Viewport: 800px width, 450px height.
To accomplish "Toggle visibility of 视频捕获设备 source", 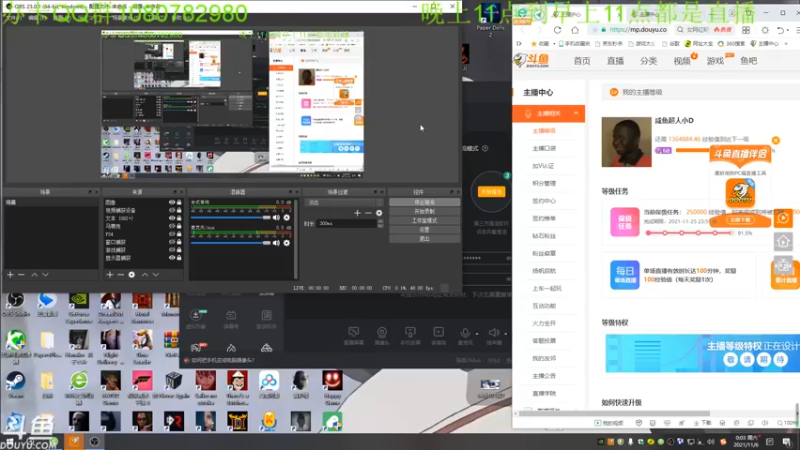I will 171,210.
